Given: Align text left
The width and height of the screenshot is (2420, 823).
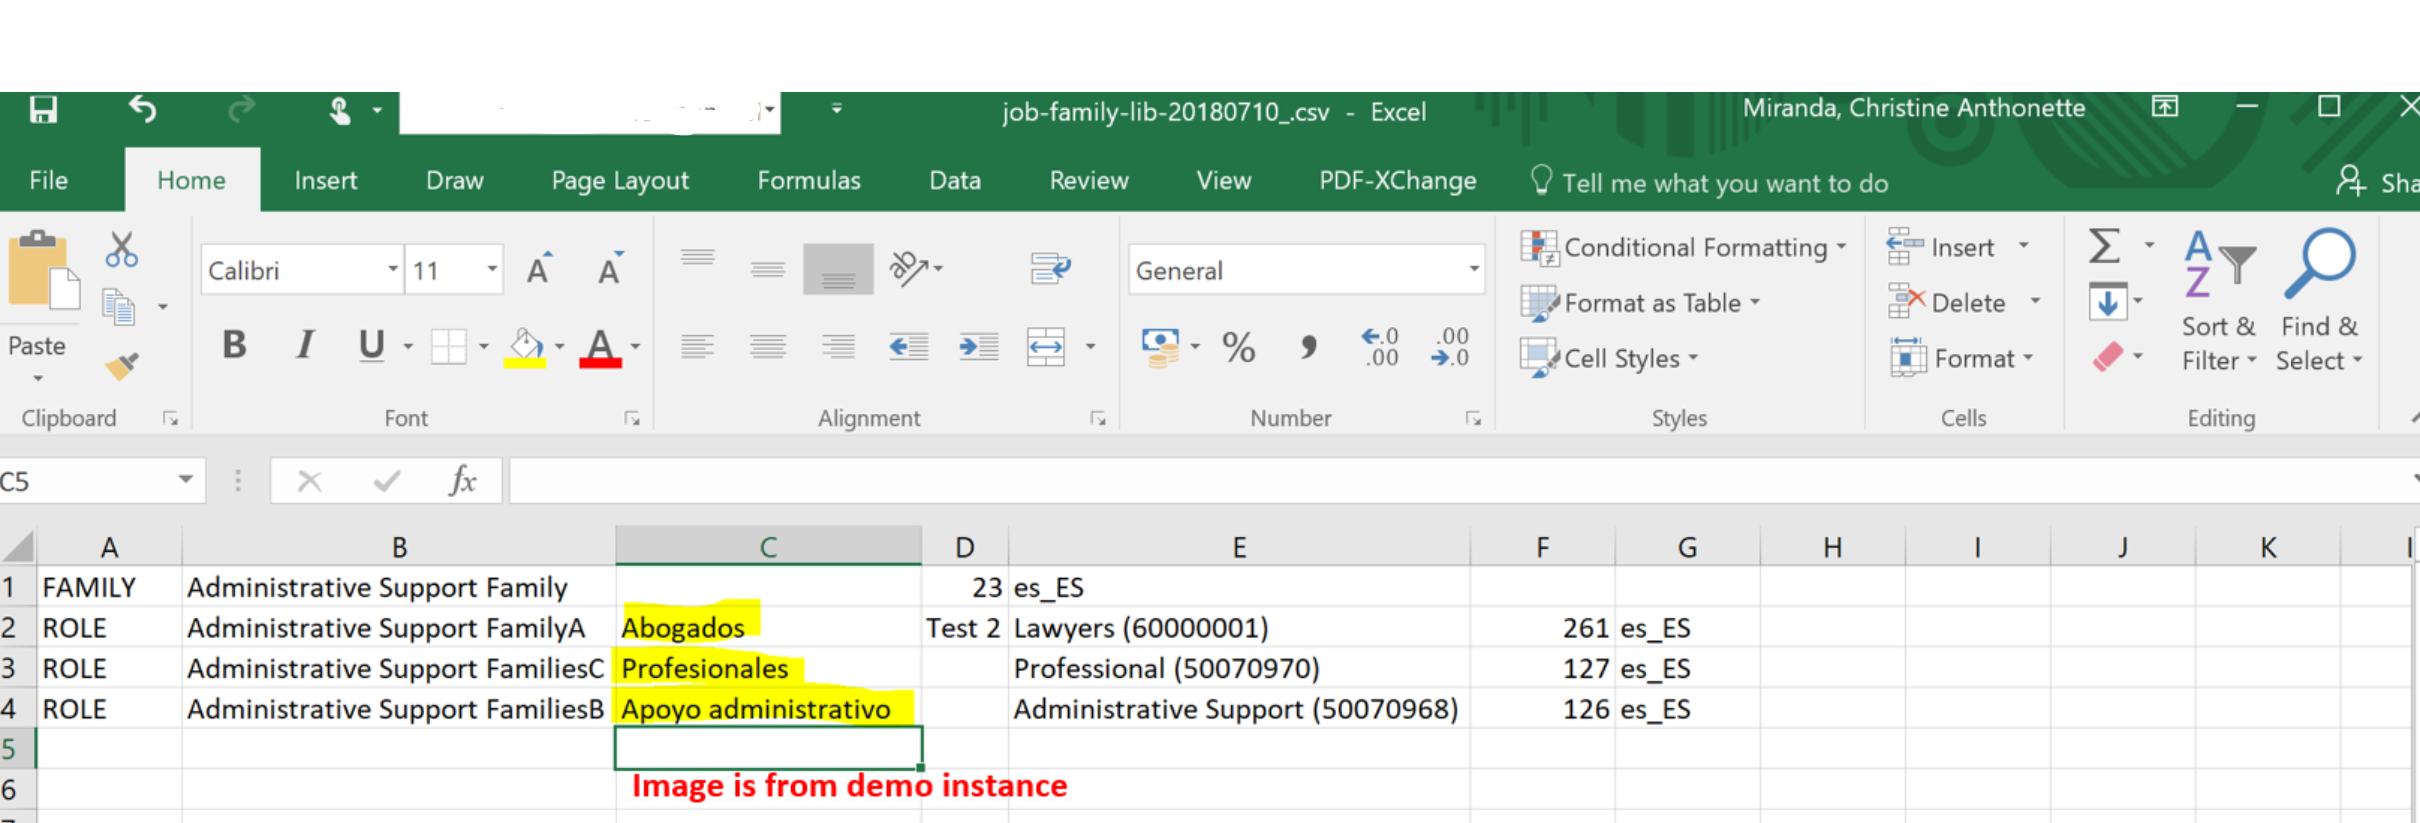Looking at the screenshot, I should click(697, 347).
